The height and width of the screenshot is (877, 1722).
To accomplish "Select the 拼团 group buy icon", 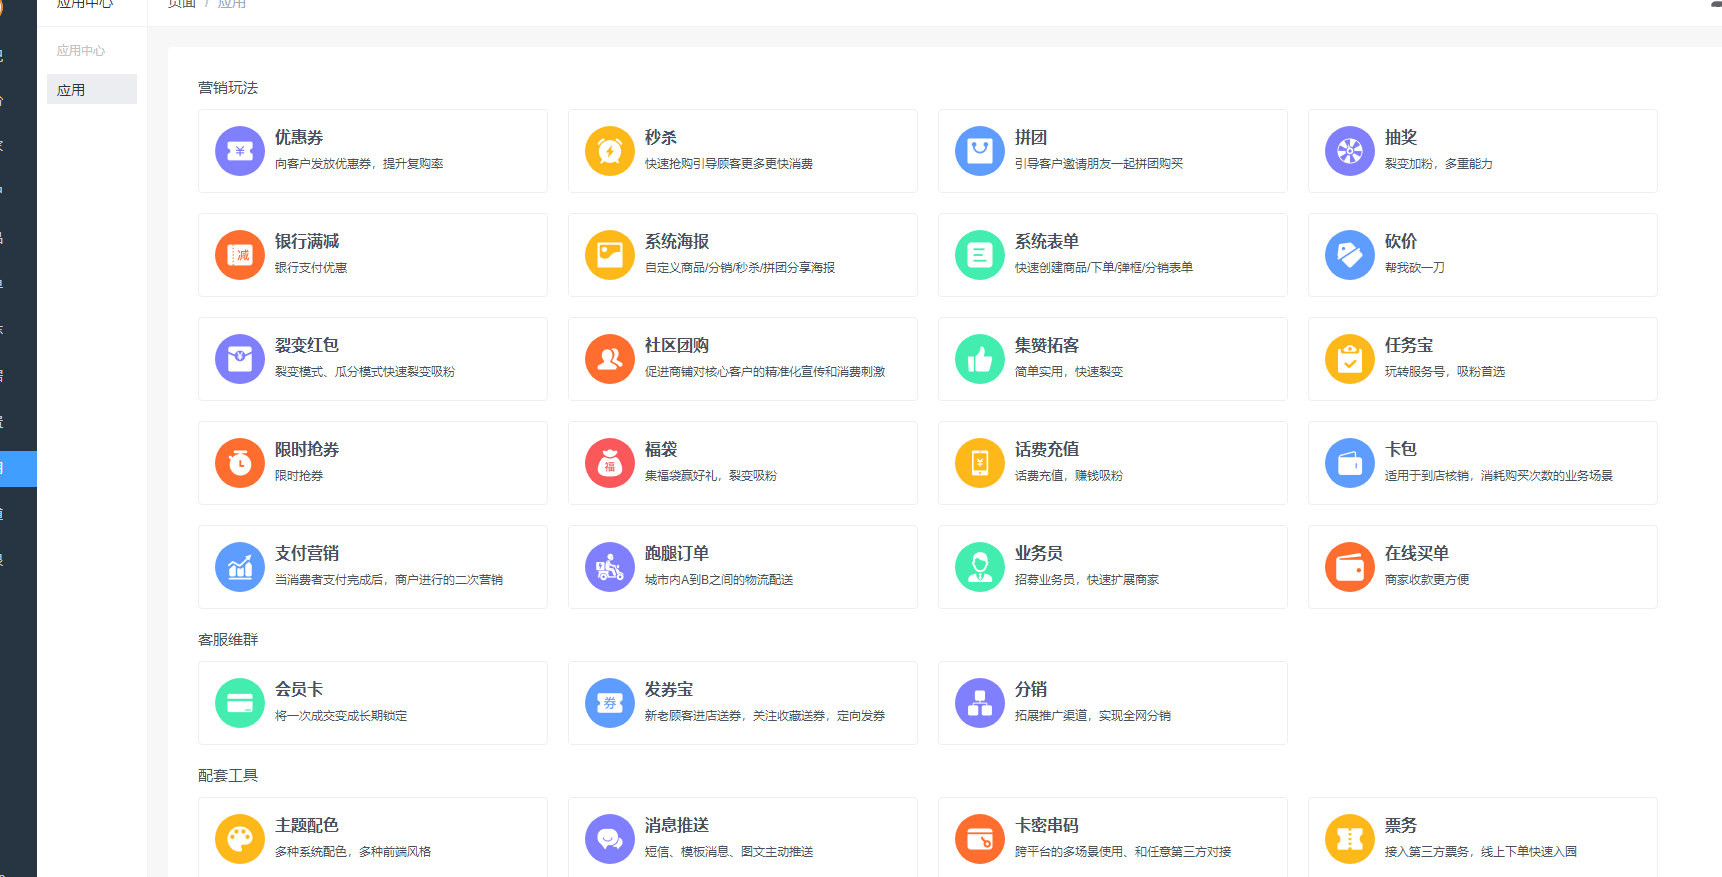I will (x=980, y=151).
